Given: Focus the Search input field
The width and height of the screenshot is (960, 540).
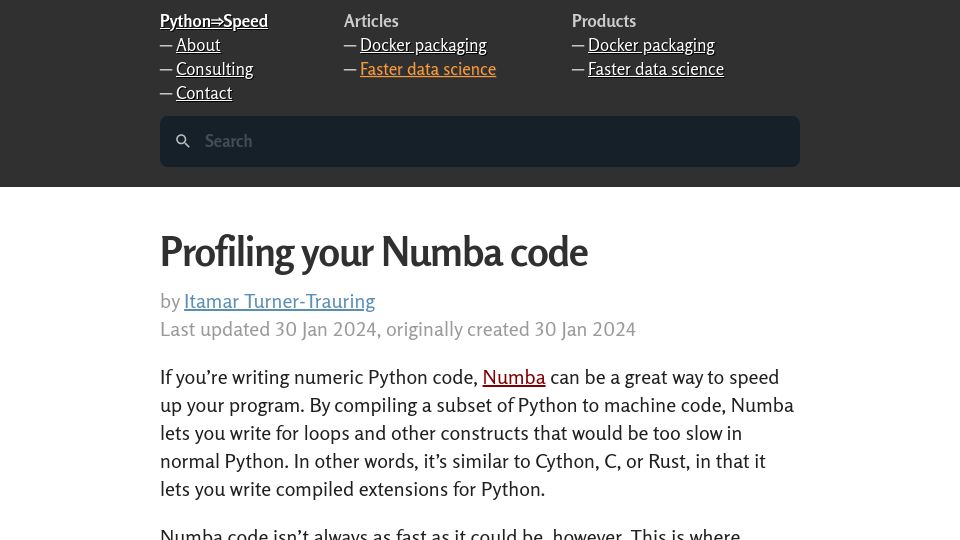Looking at the screenshot, I should click(x=479, y=141).
